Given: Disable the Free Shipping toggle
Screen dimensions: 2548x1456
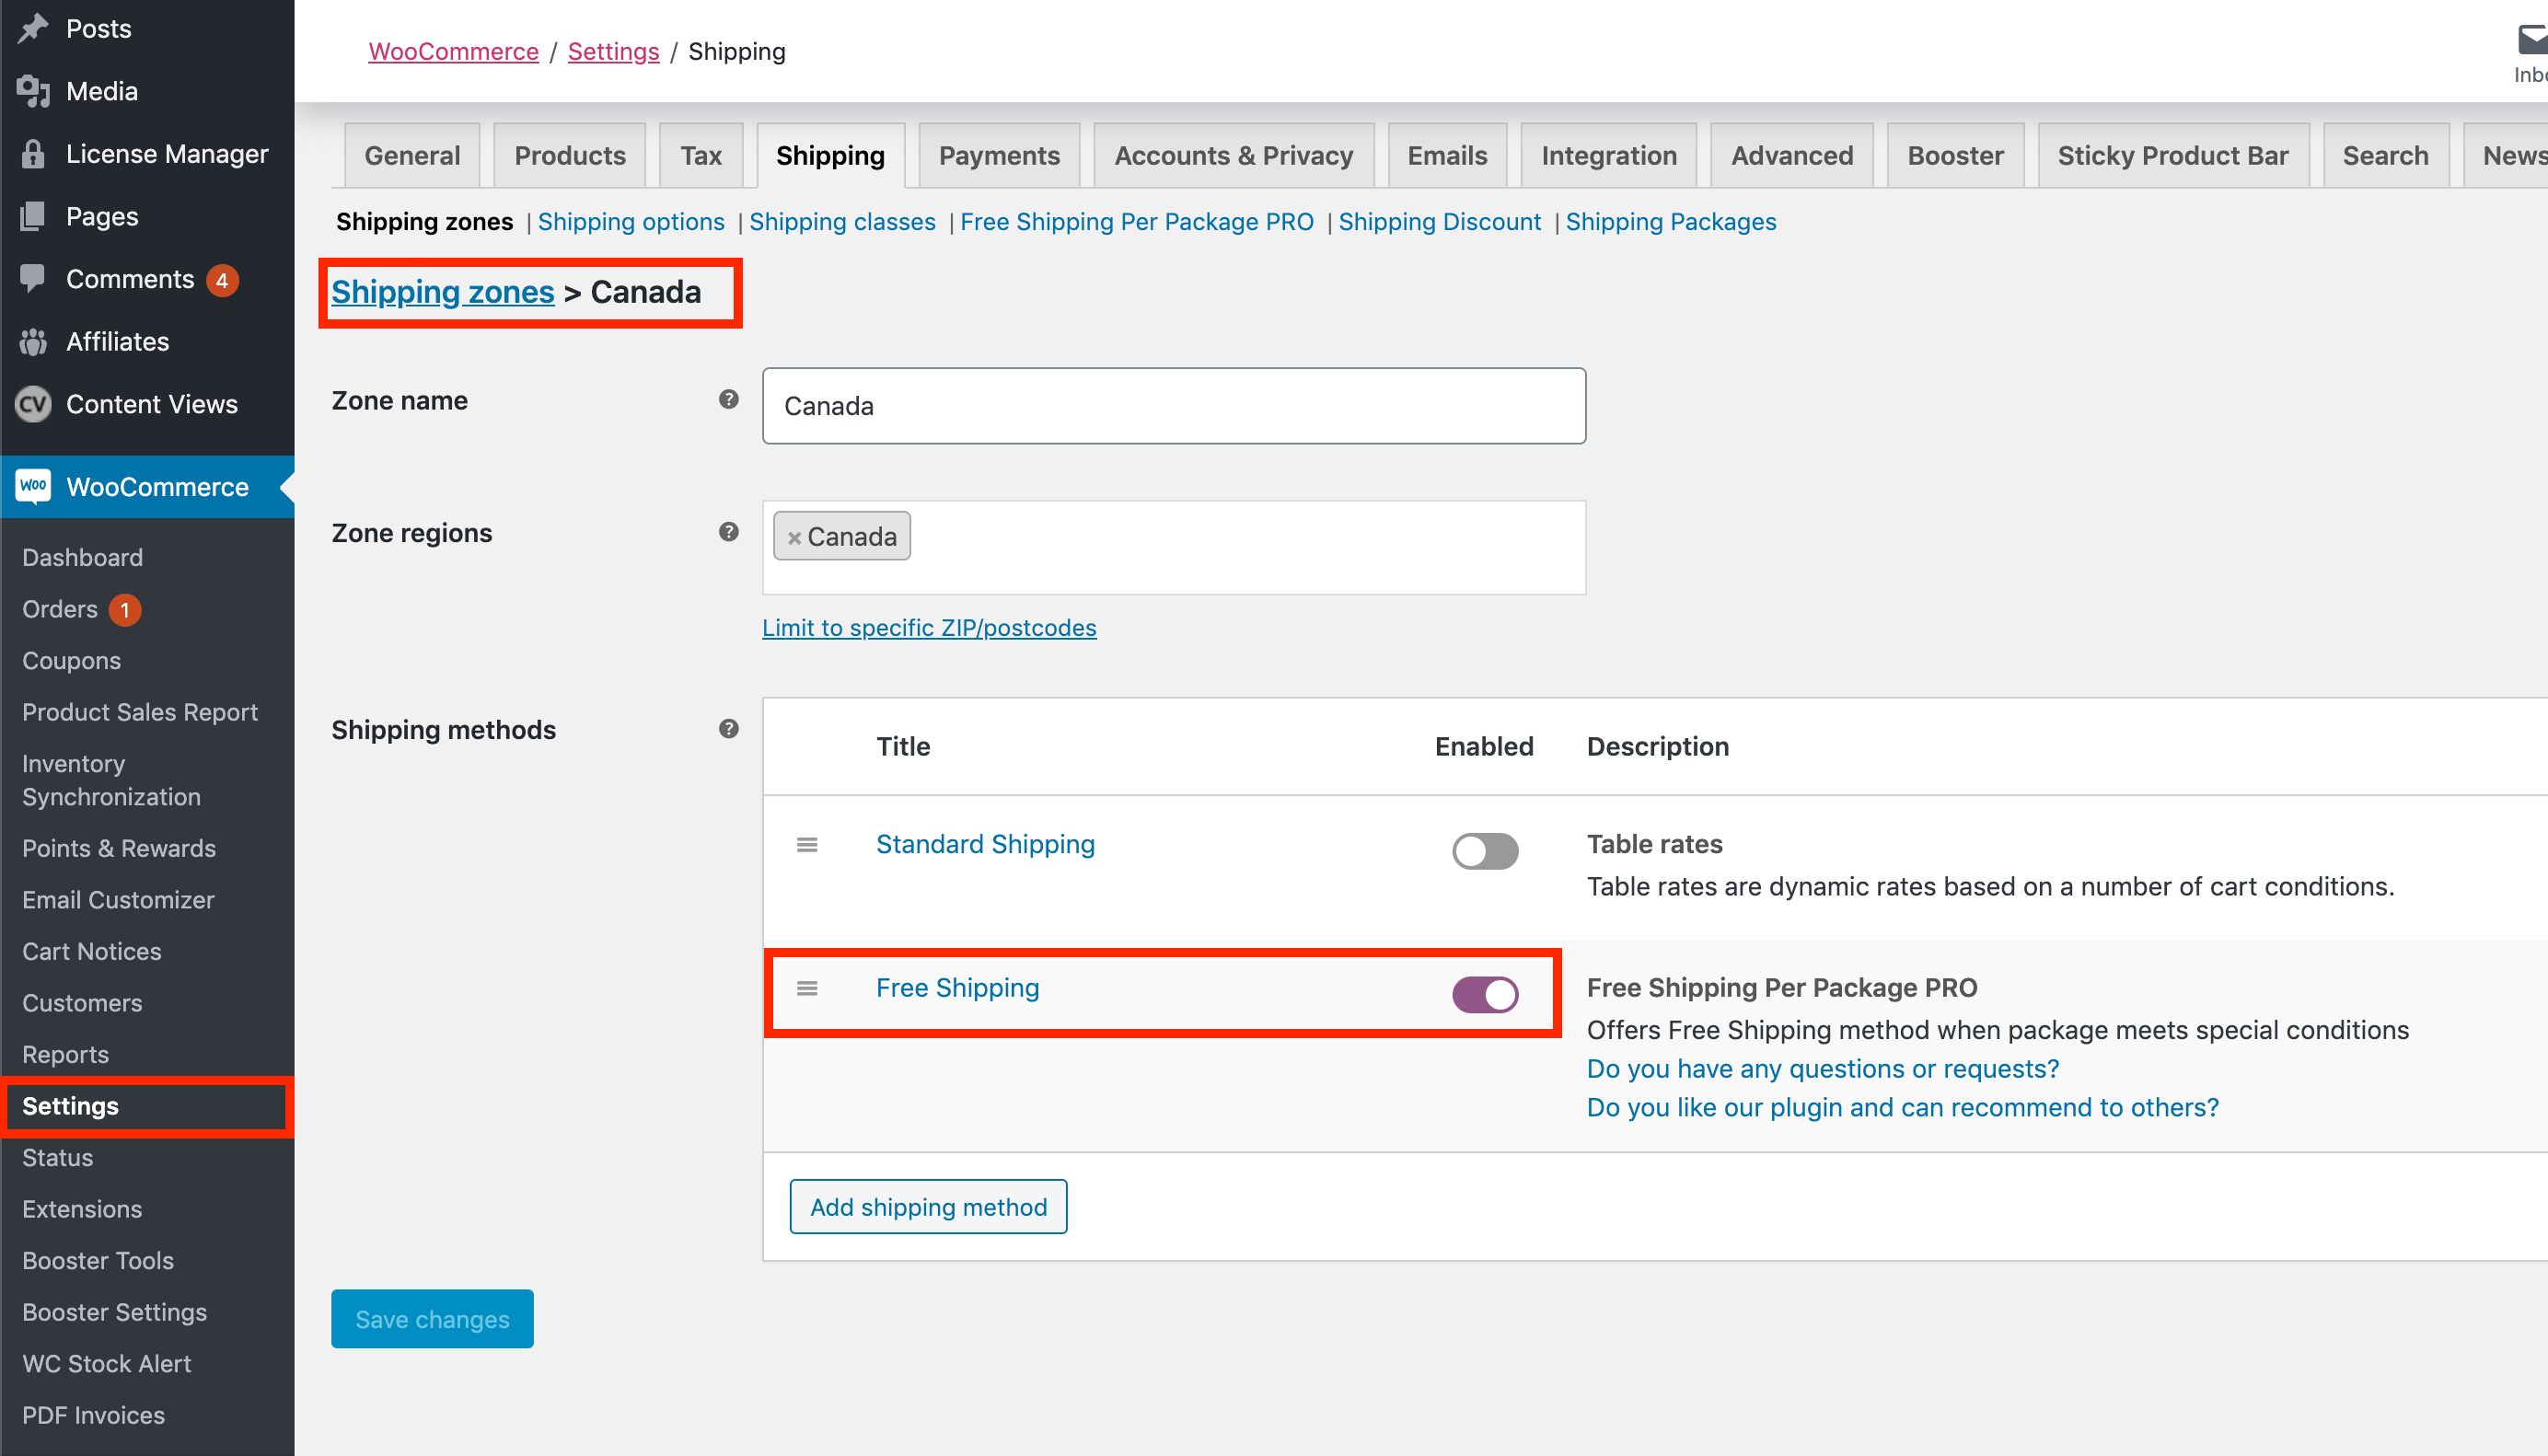Looking at the screenshot, I should 1484,994.
